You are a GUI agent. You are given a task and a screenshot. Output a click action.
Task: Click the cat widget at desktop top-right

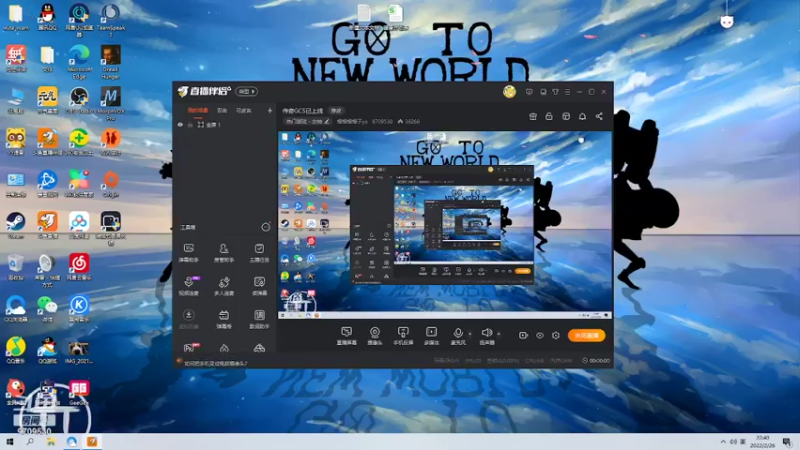click(x=727, y=21)
